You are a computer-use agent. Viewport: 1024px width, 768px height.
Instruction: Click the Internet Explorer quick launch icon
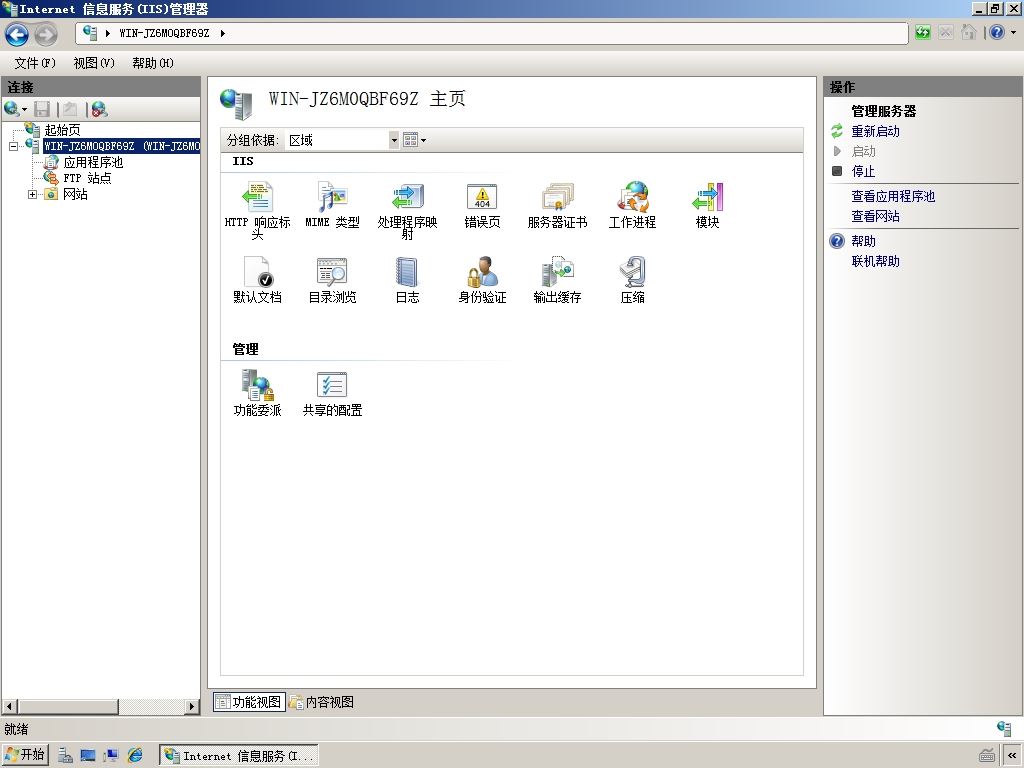coord(135,756)
